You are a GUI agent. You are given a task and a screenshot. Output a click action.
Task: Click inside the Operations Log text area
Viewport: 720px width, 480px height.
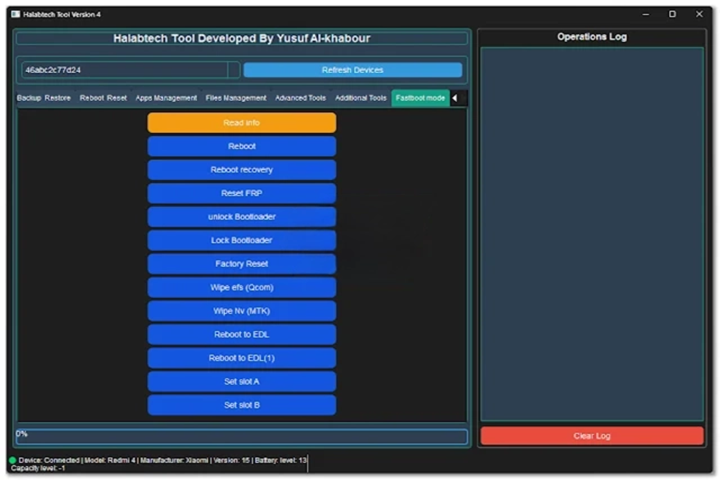tap(591, 230)
